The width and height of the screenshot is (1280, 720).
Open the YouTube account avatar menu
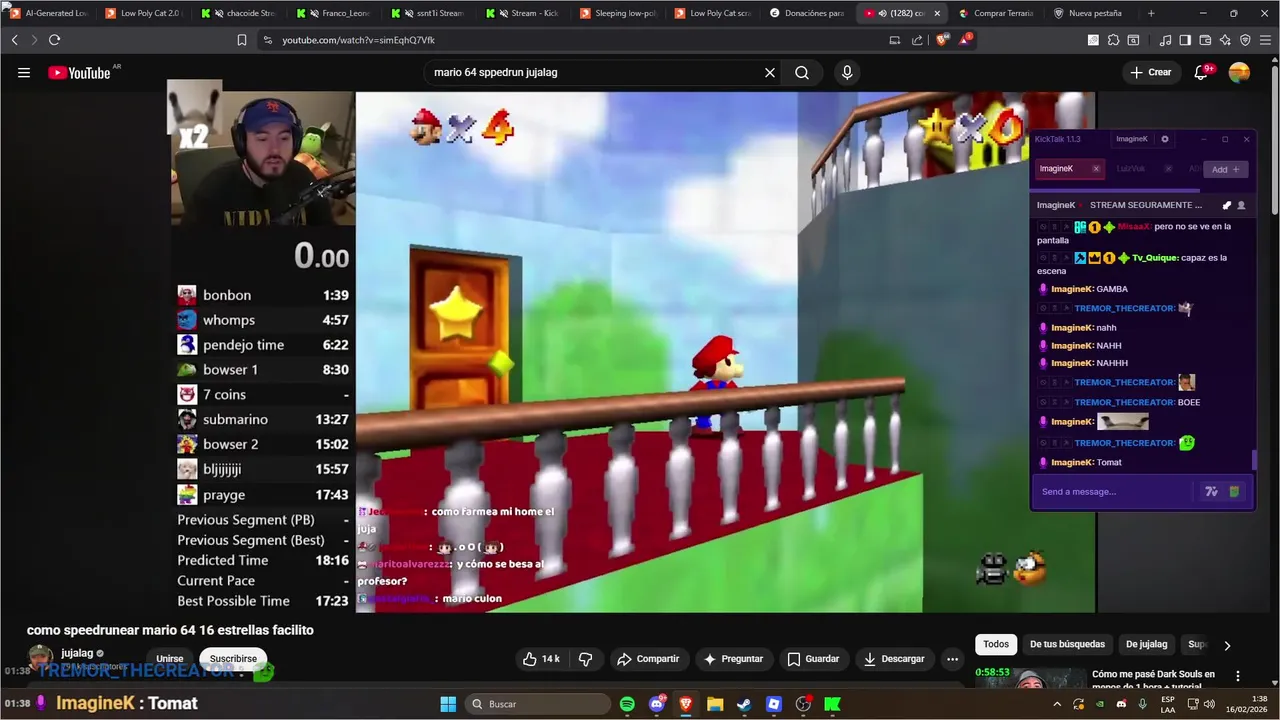click(x=1239, y=72)
